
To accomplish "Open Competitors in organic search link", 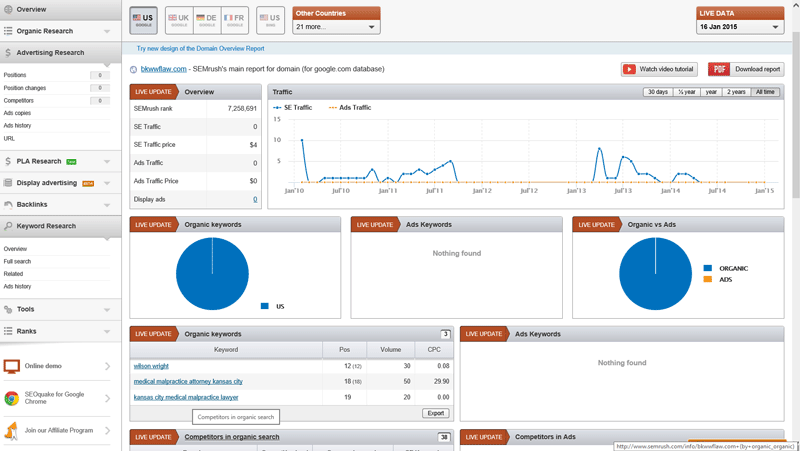I will point(232,437).
